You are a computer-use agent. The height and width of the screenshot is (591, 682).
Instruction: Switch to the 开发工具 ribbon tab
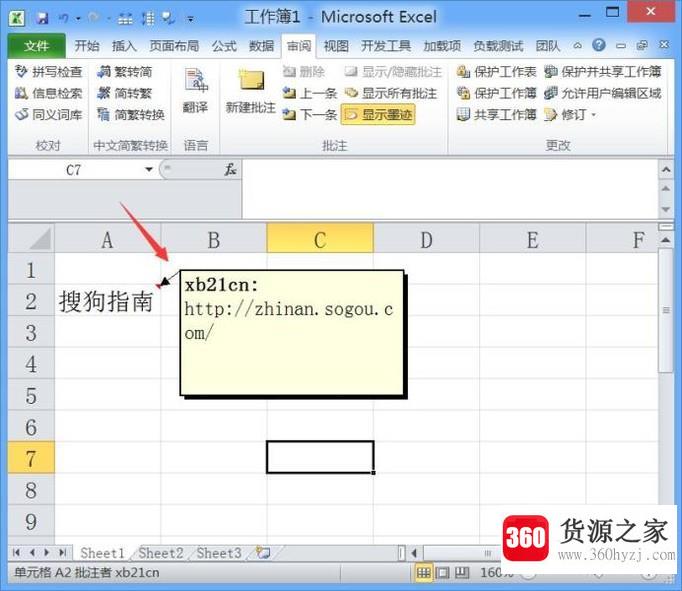(386, 46)
